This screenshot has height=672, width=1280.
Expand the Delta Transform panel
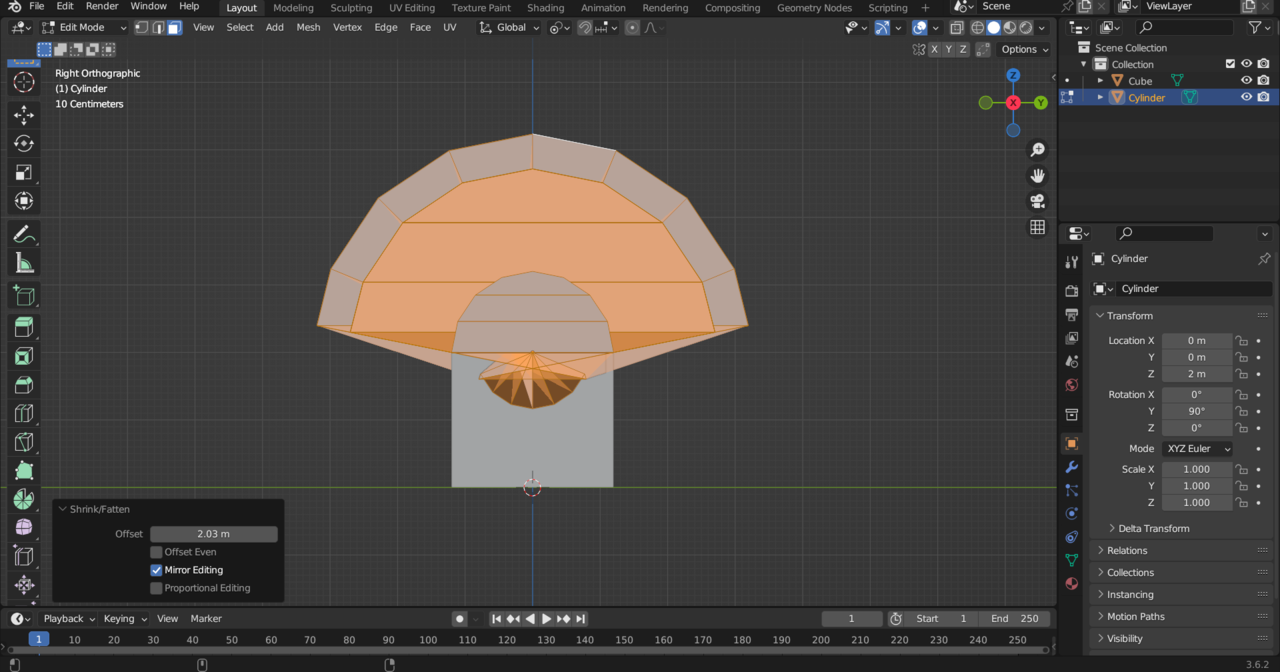tap(1153, 528)
